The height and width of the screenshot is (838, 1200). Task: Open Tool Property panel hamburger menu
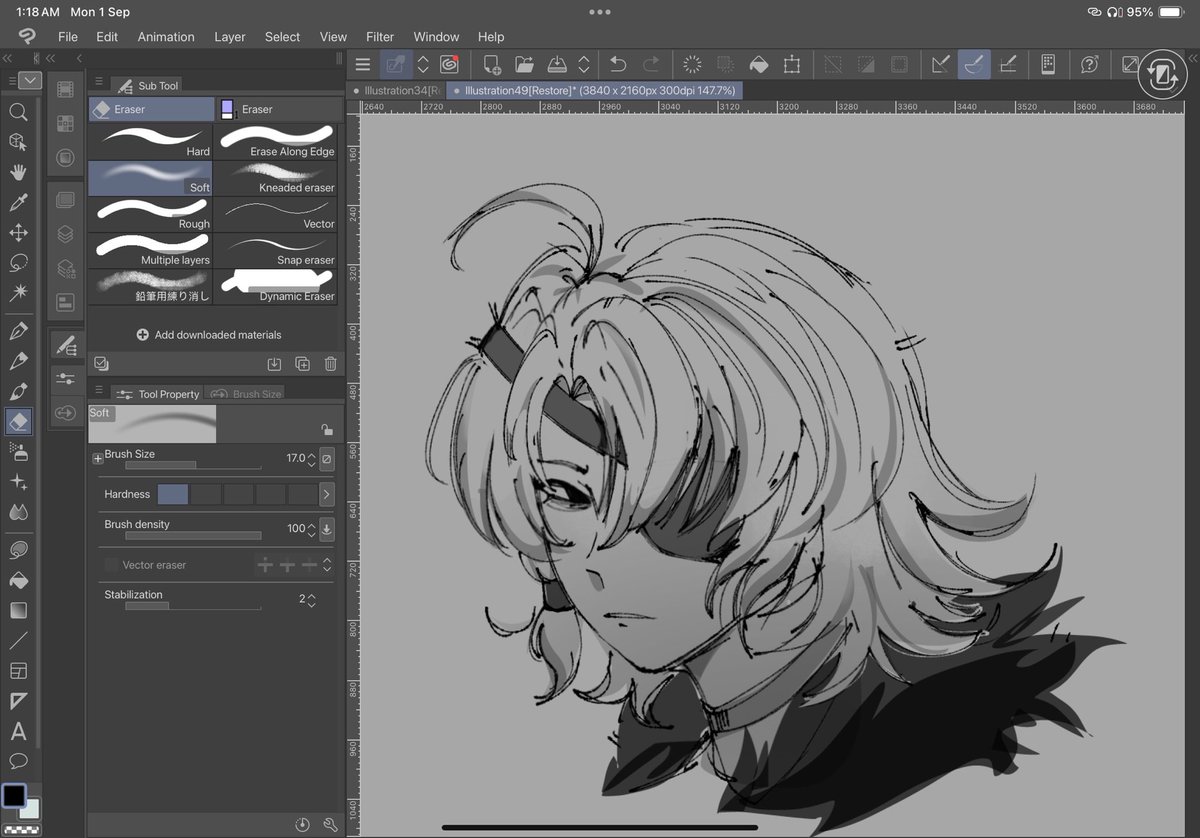(x=99, y=391)
